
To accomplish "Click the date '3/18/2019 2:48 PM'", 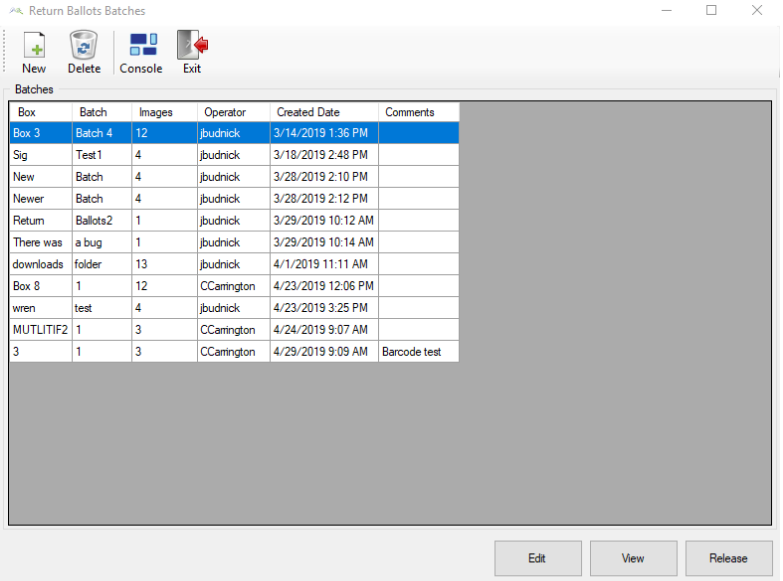I will (x=324, y=155).
